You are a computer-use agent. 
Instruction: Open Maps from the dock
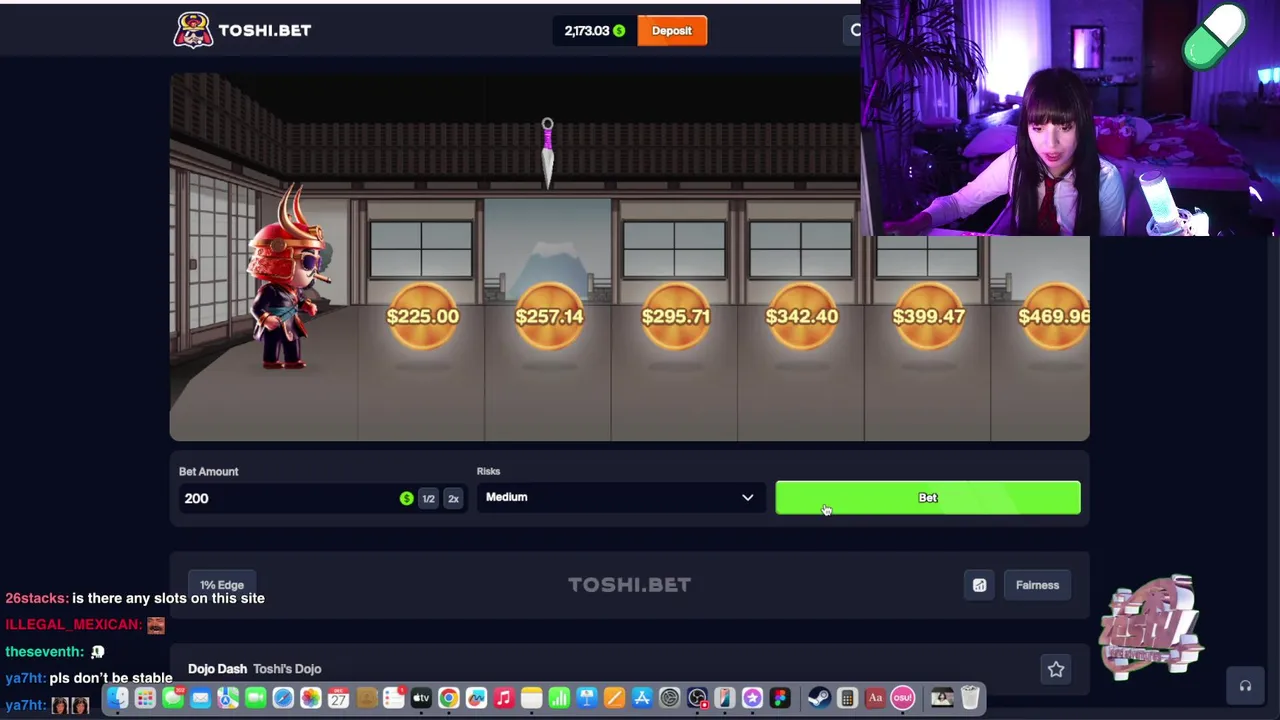point(227,698)
